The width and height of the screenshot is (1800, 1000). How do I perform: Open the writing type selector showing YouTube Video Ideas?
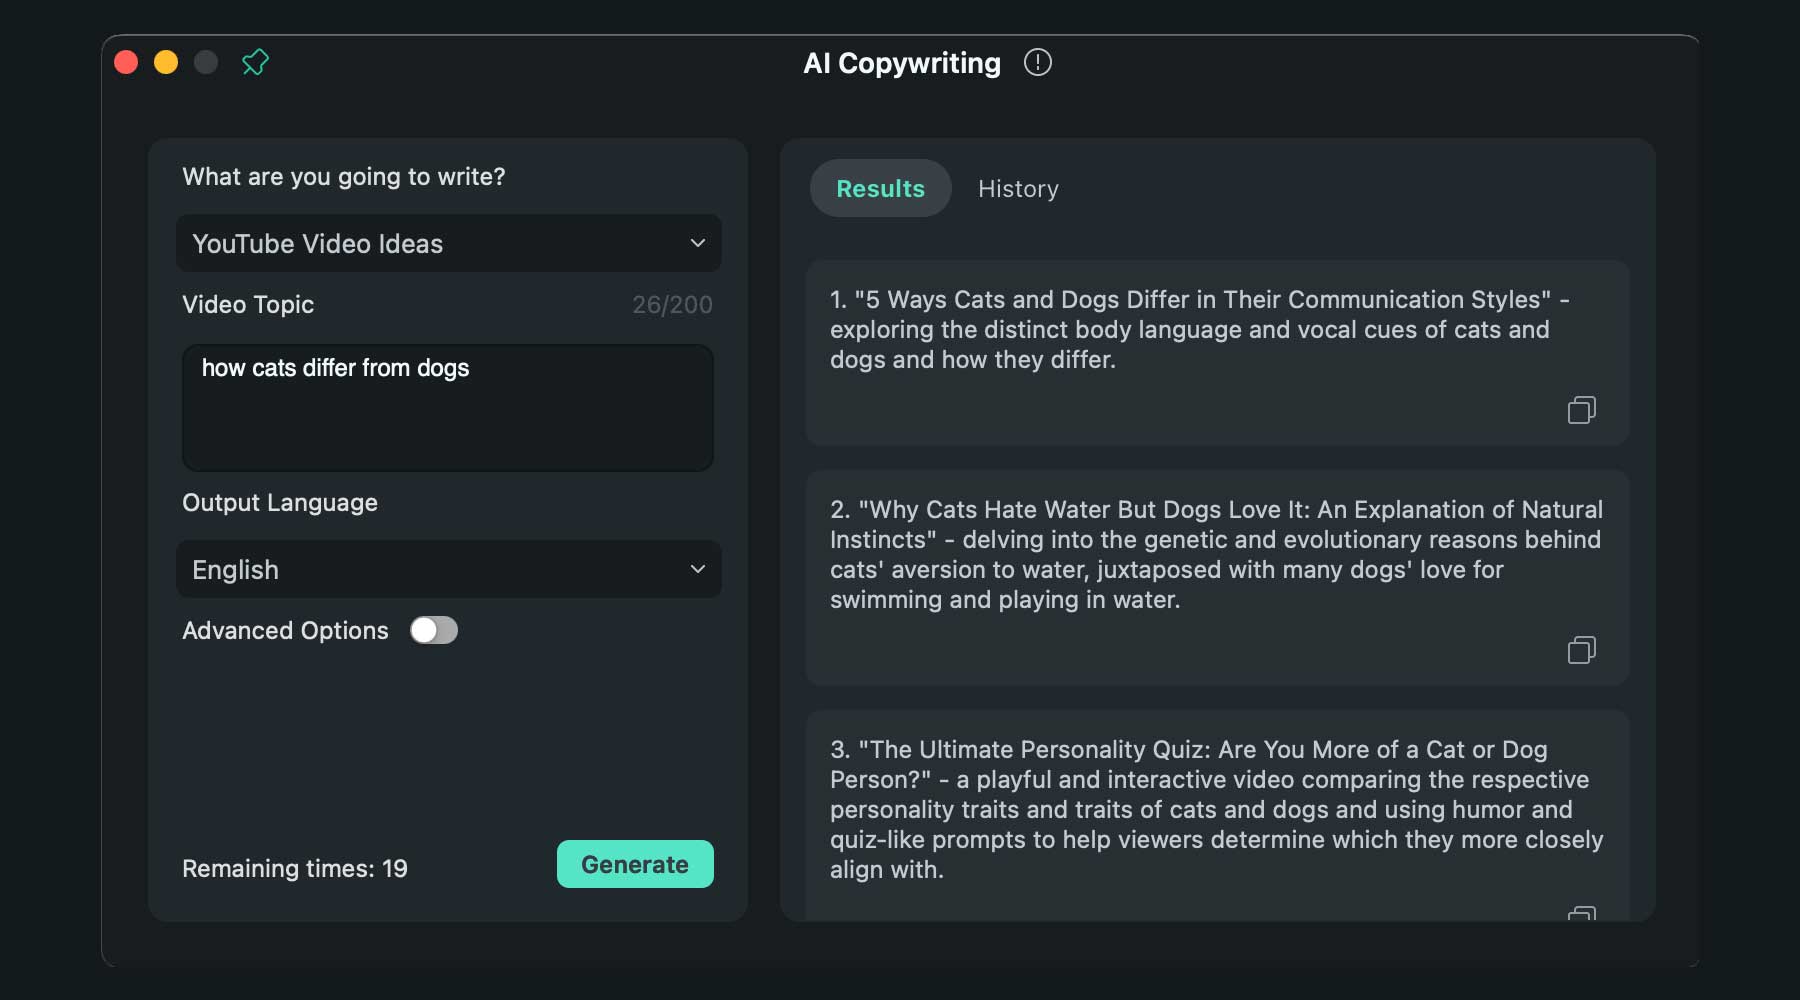click(x=448, y=243)
